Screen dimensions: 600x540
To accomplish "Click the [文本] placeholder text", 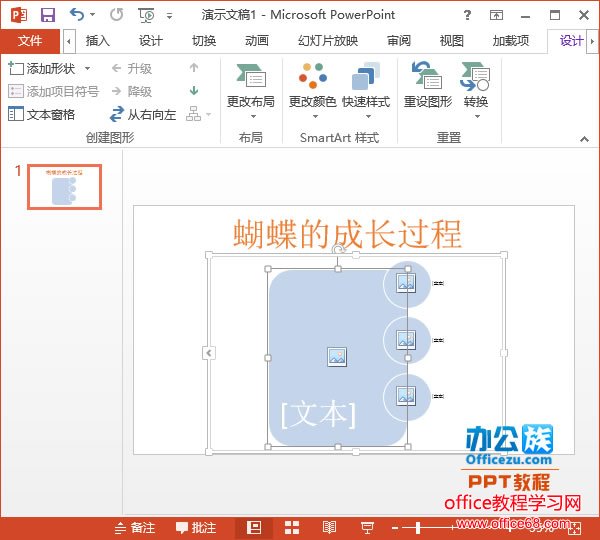I will 318,414.
